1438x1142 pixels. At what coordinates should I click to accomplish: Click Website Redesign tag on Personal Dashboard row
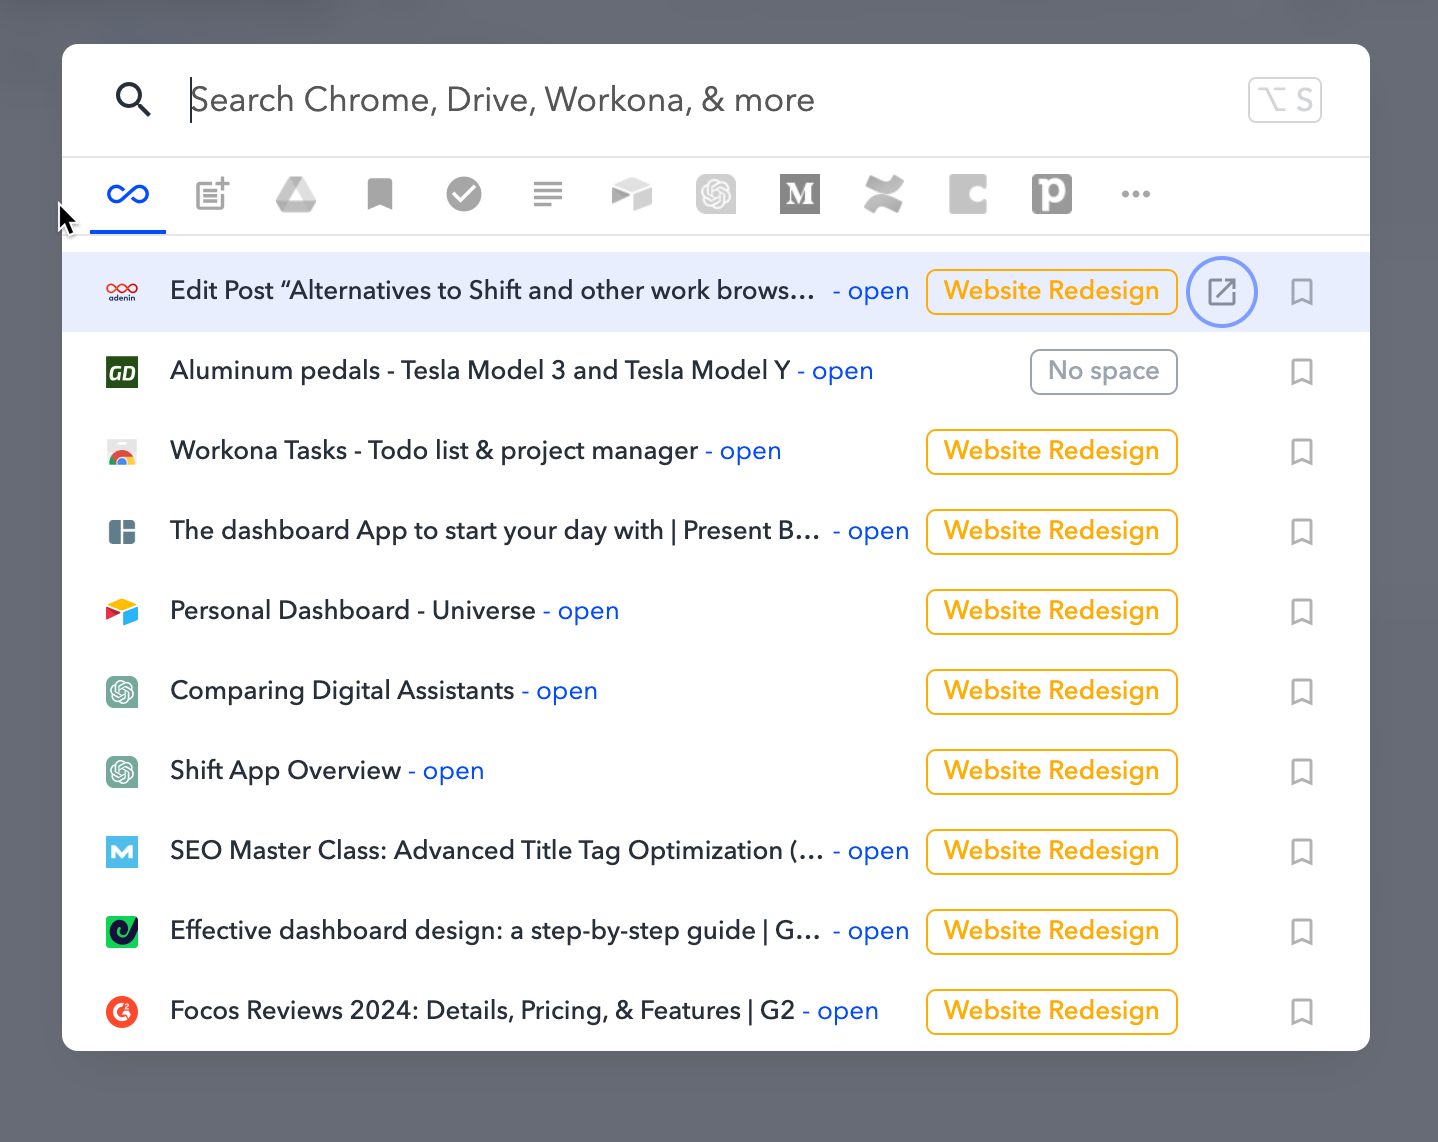coord(1052,612)
